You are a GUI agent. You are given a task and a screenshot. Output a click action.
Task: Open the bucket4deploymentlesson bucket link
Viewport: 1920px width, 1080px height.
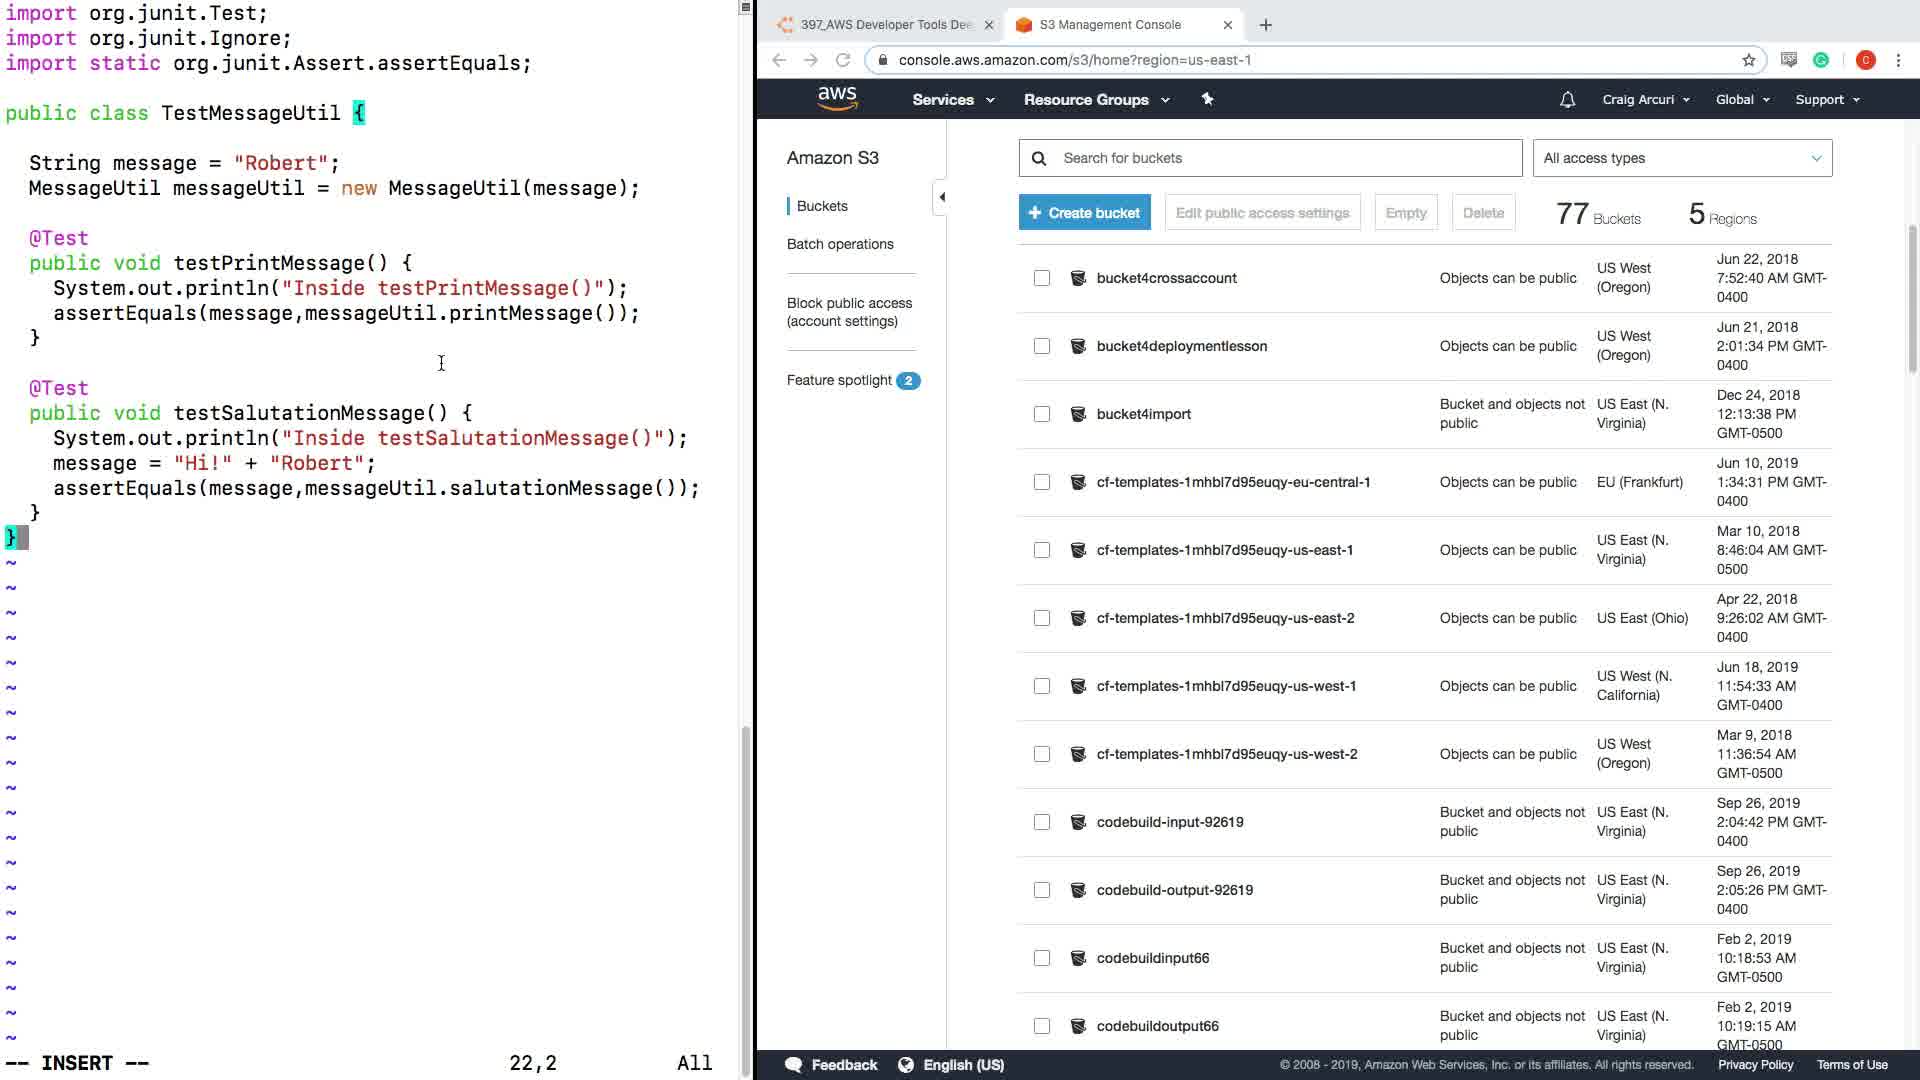[1181, 346]
